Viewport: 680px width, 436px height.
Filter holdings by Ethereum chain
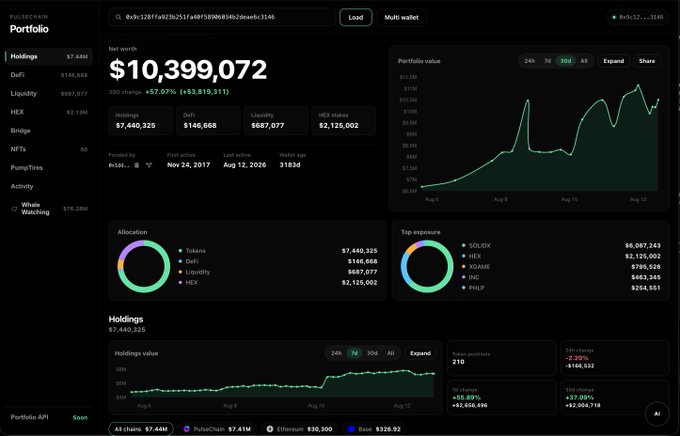[300, 429]
